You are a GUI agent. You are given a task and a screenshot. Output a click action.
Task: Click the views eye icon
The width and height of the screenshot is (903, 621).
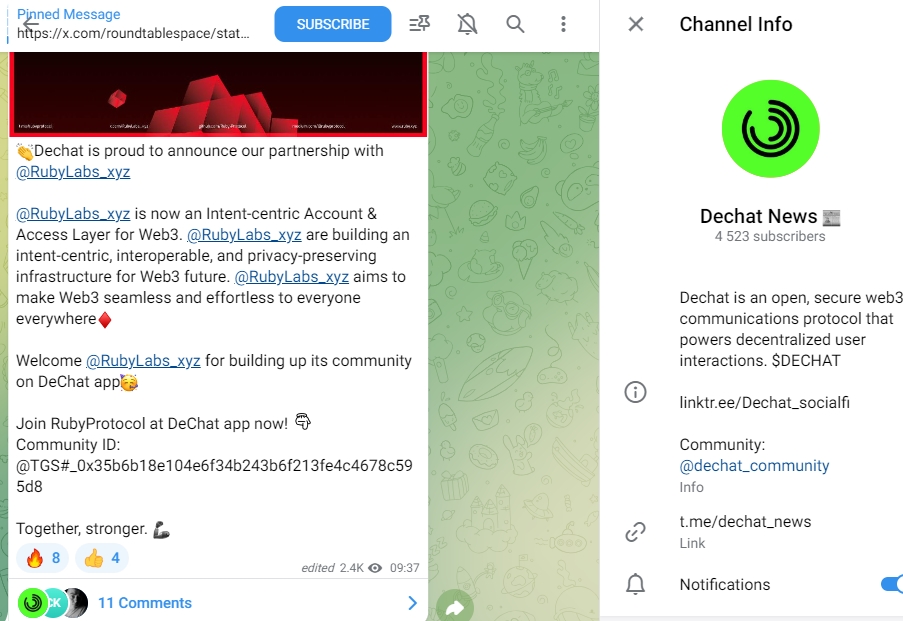[375, 568]
